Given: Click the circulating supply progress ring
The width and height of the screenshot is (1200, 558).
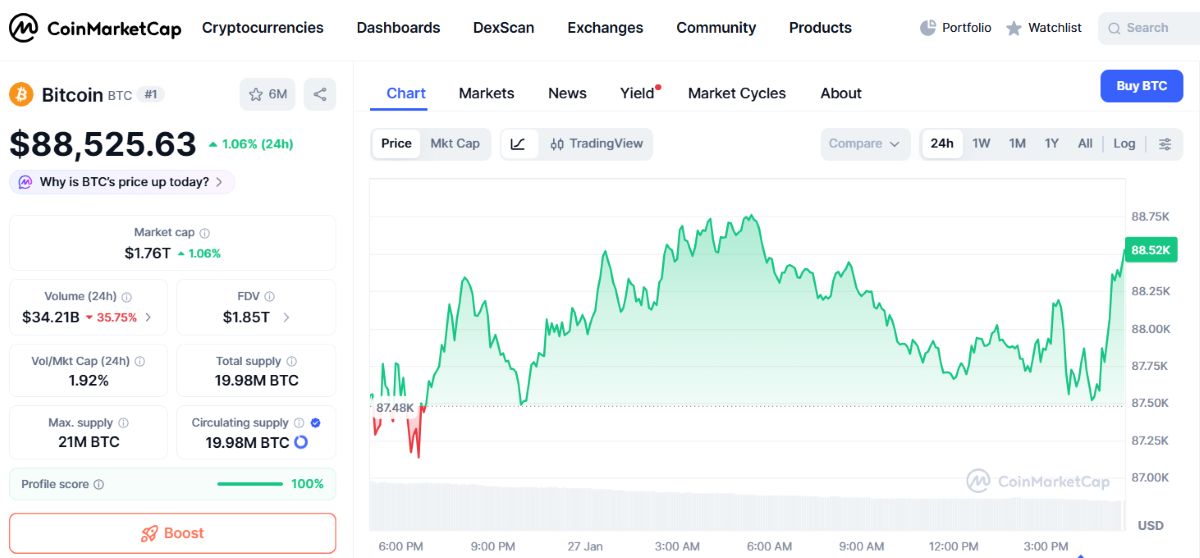Looking at the screenshot, I should click(300, 443).
